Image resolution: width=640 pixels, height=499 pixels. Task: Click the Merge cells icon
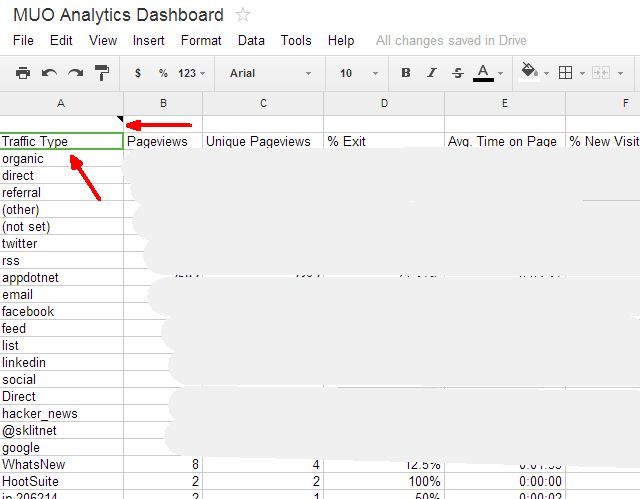tap(601, 73)
